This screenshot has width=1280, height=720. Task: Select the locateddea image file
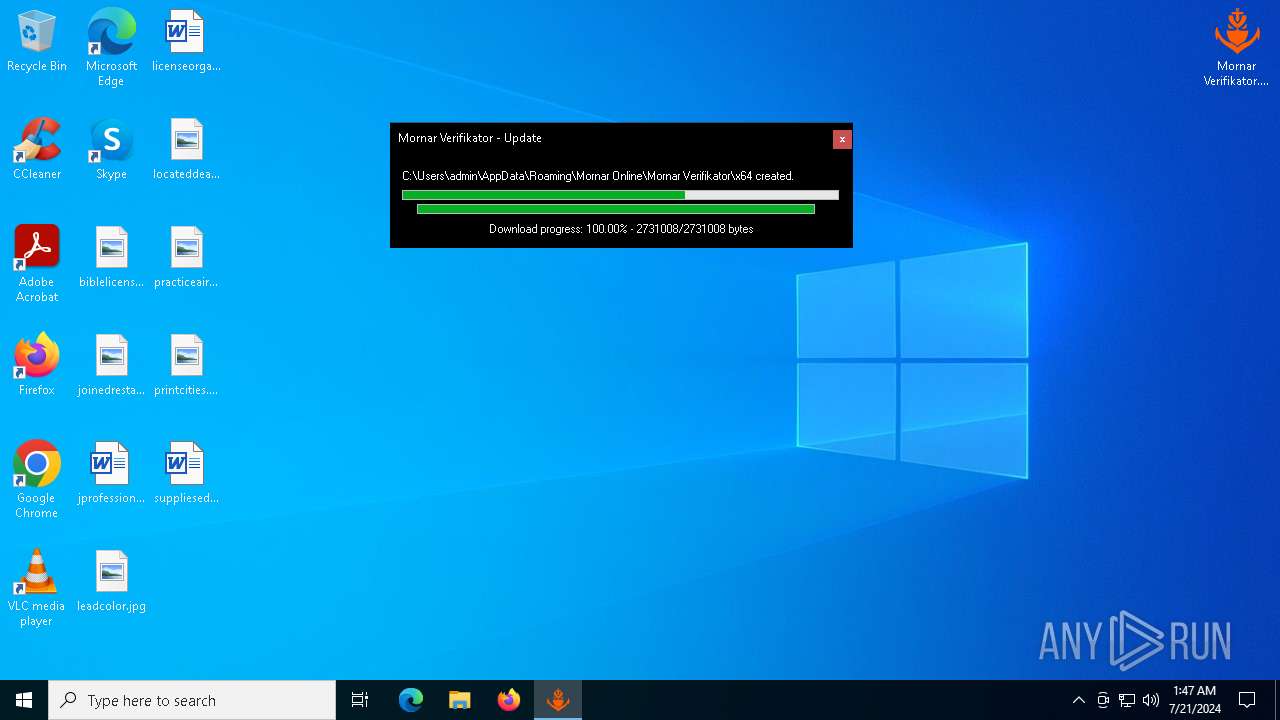[x=186, y=150]
